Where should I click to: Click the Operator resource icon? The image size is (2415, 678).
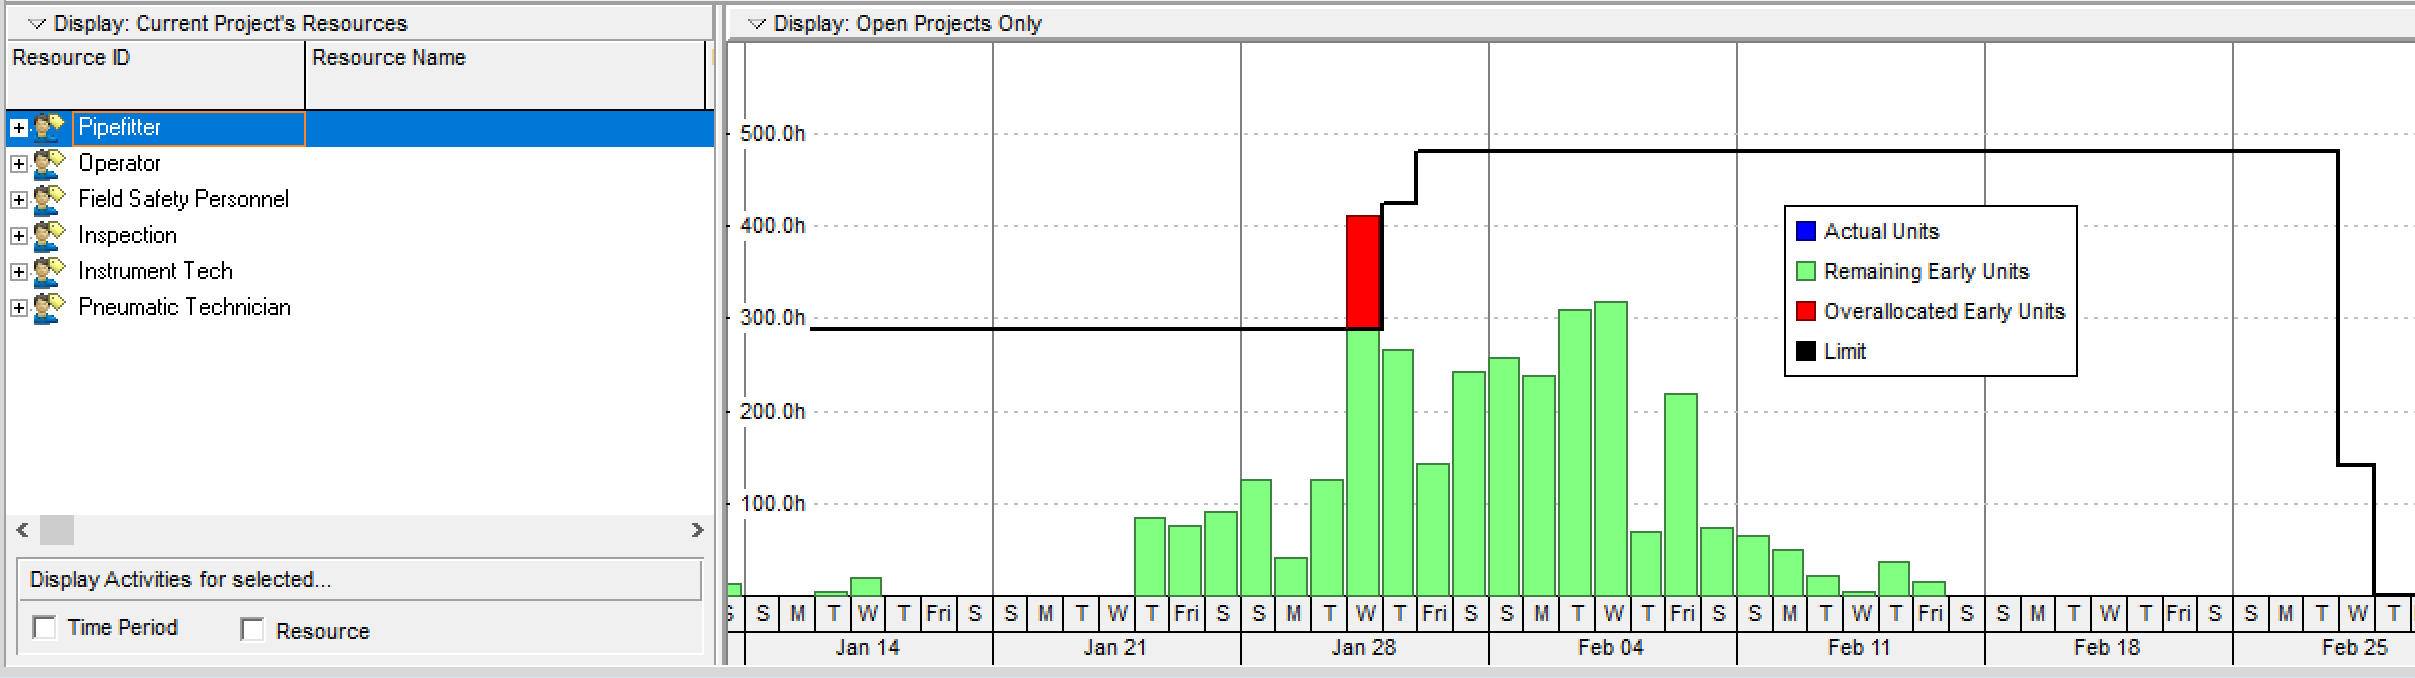click(x=48, y=164)
